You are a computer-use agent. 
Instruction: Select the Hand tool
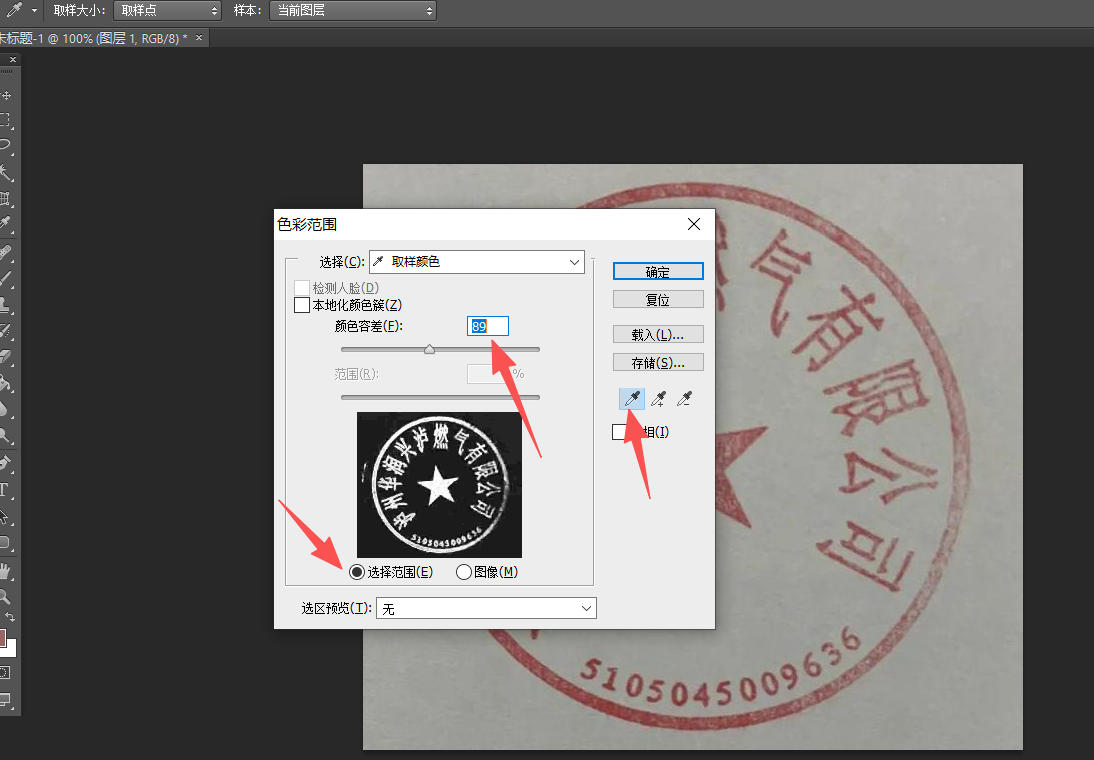pos(6,571)
